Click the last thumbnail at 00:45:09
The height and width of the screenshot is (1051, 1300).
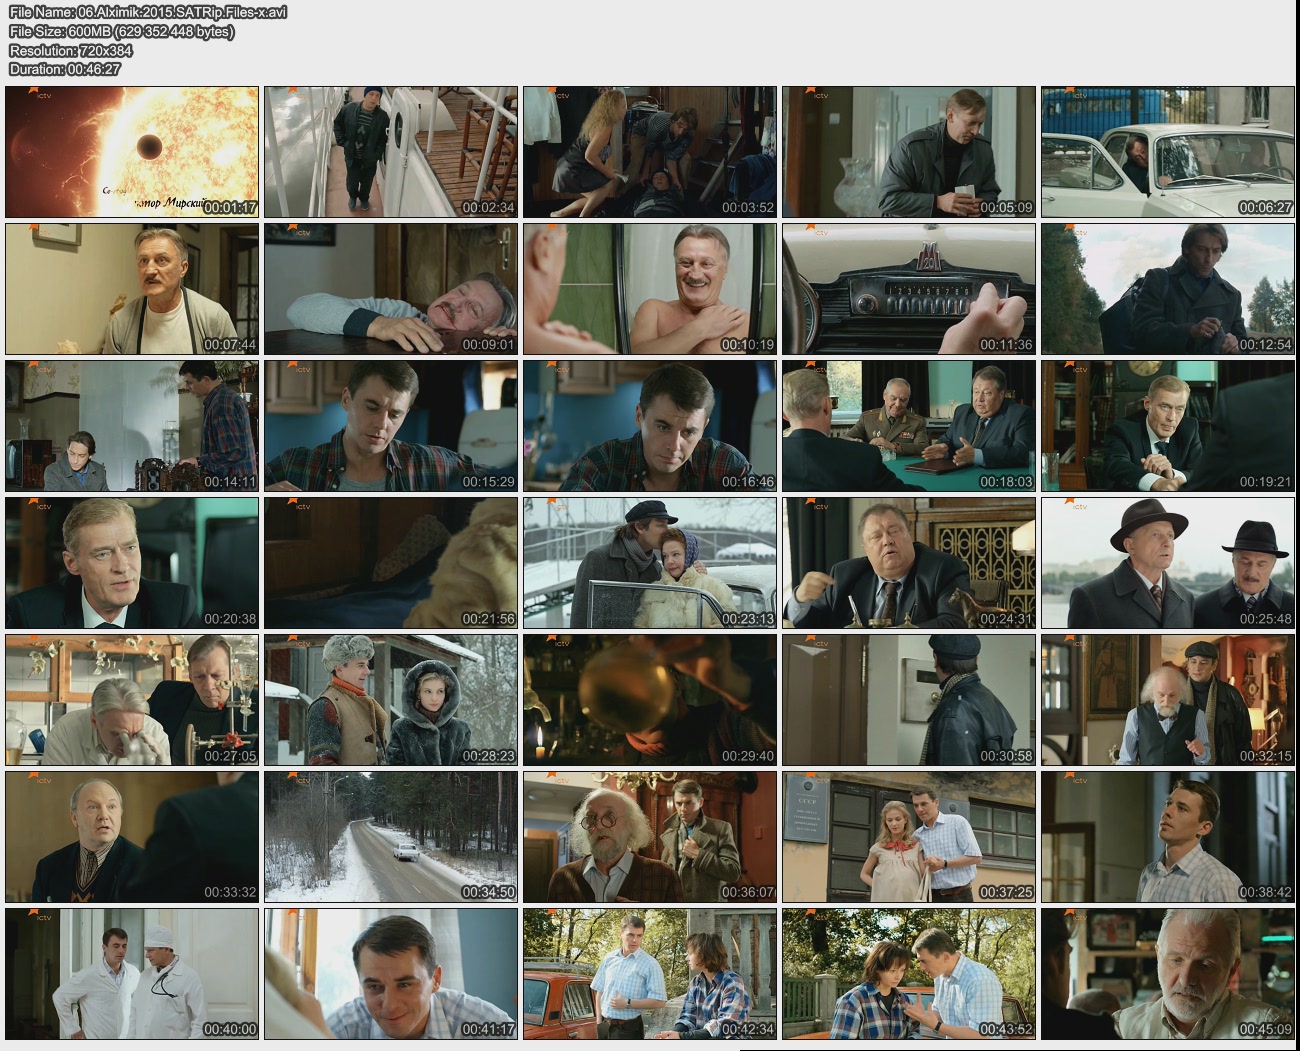click(1167, 974)
